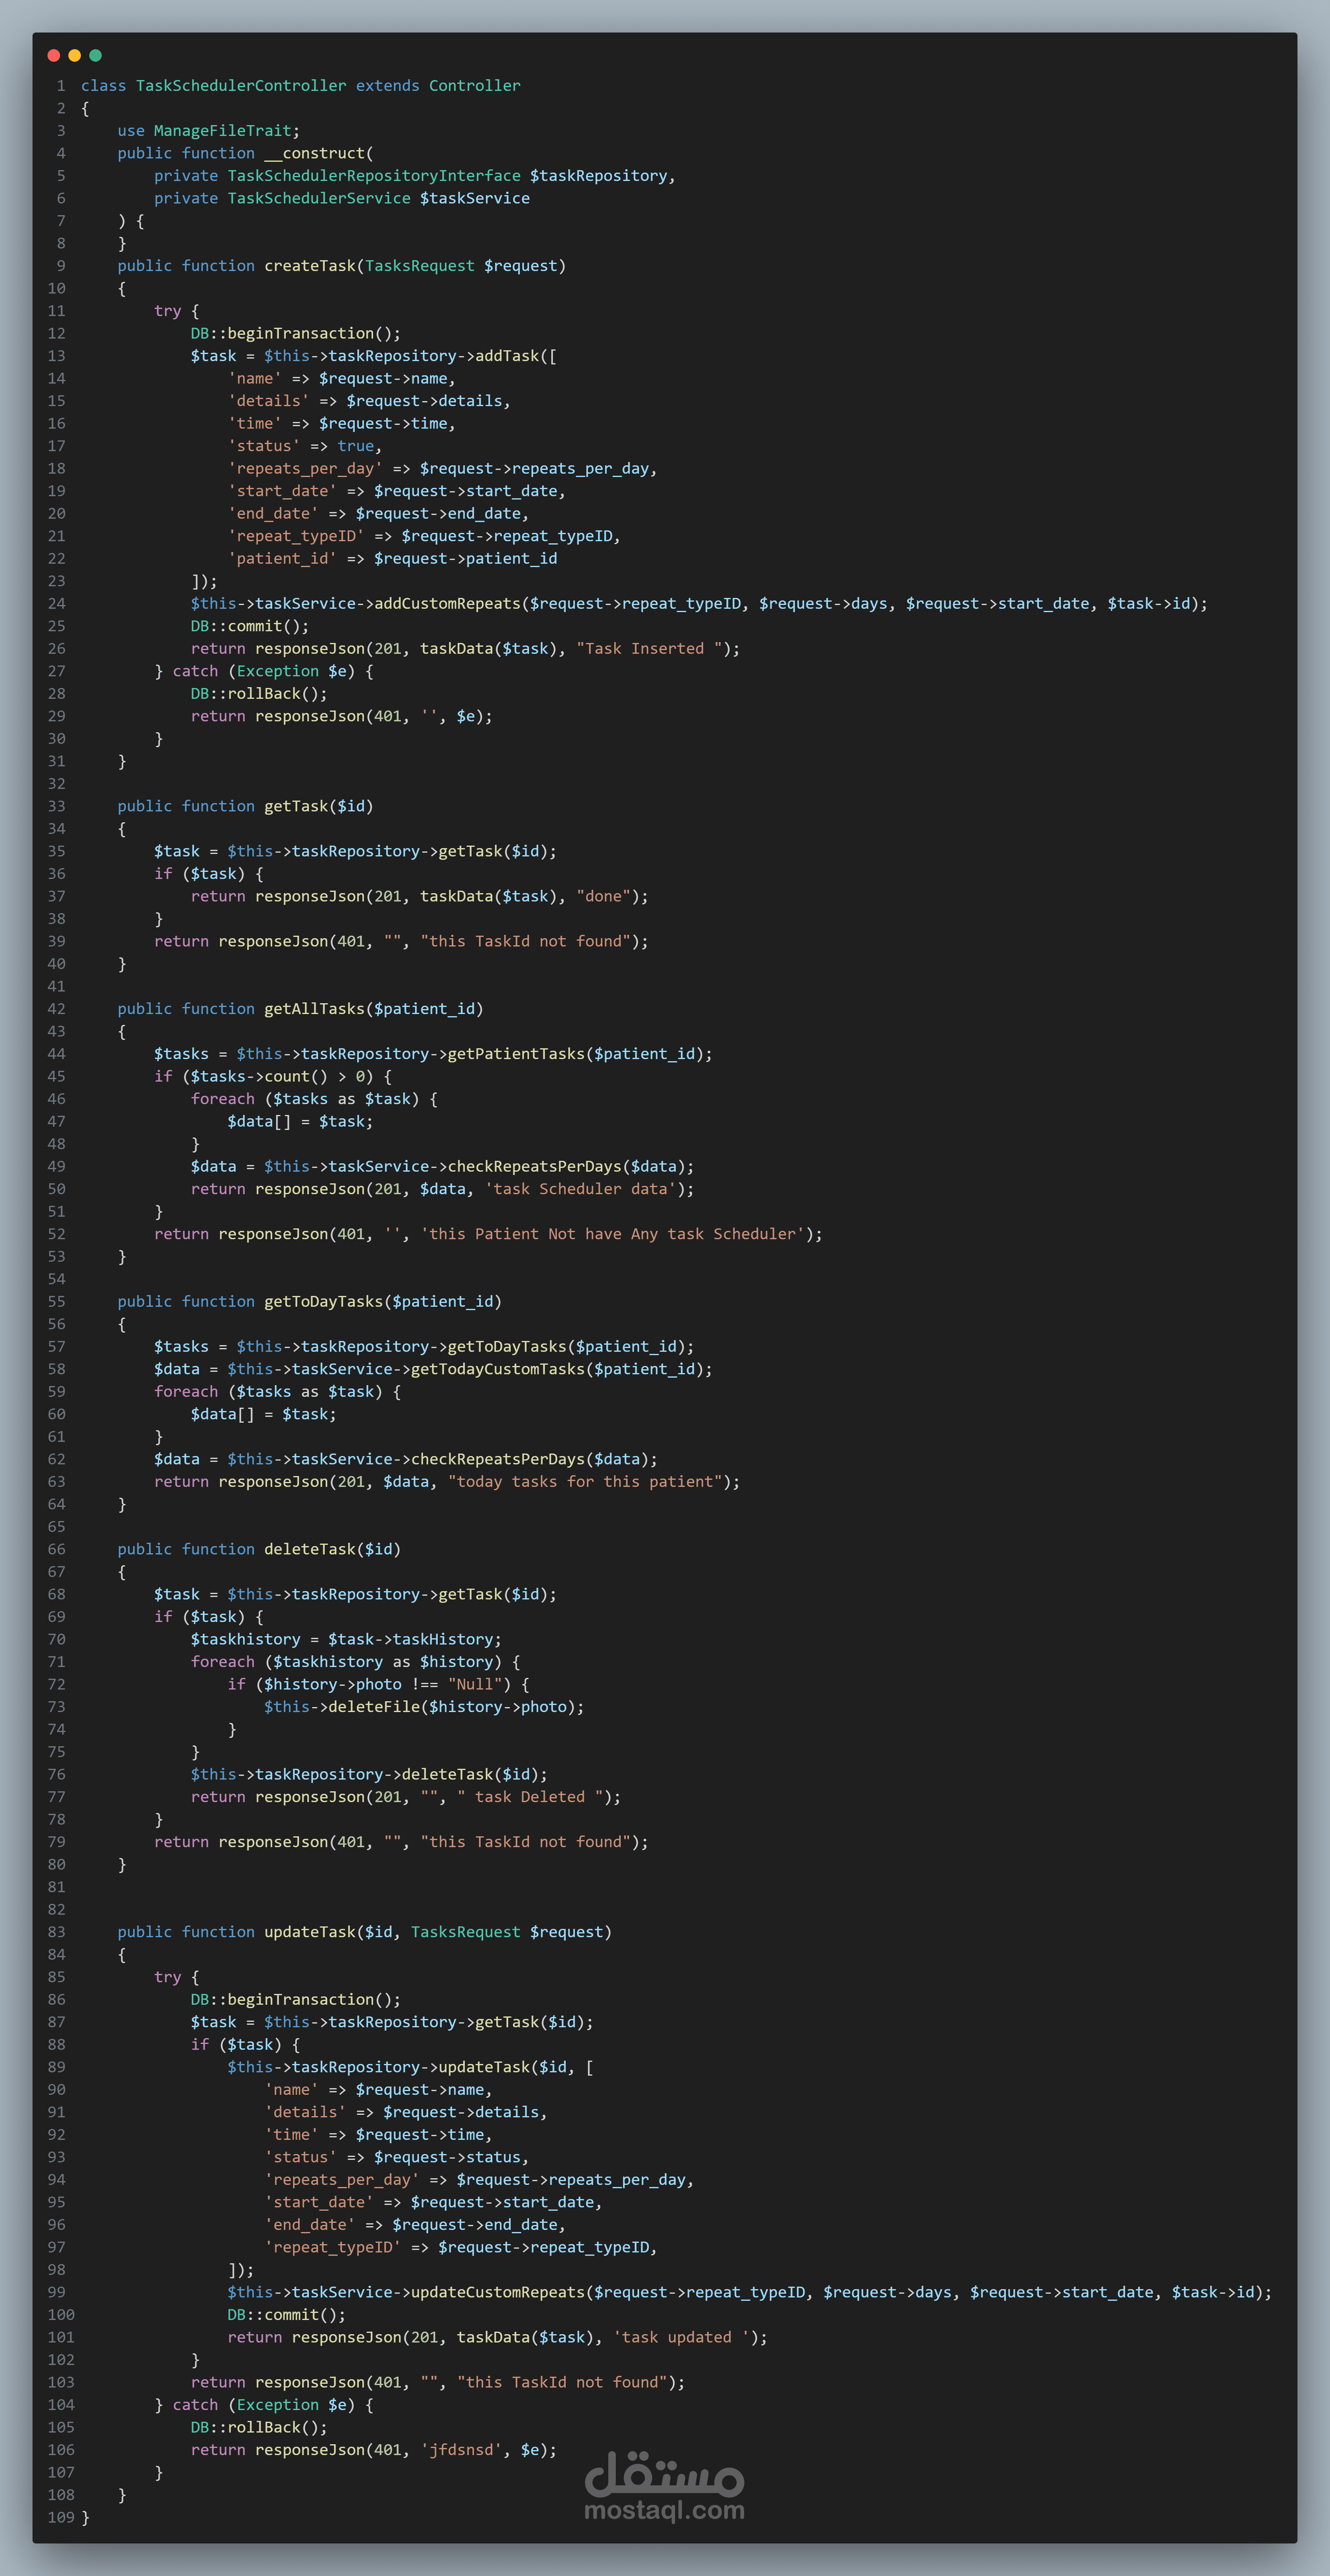This screenshot has height=2576, width=1330.
Task: Click the extends keyword on line 1
Action: tap(388, 86)
